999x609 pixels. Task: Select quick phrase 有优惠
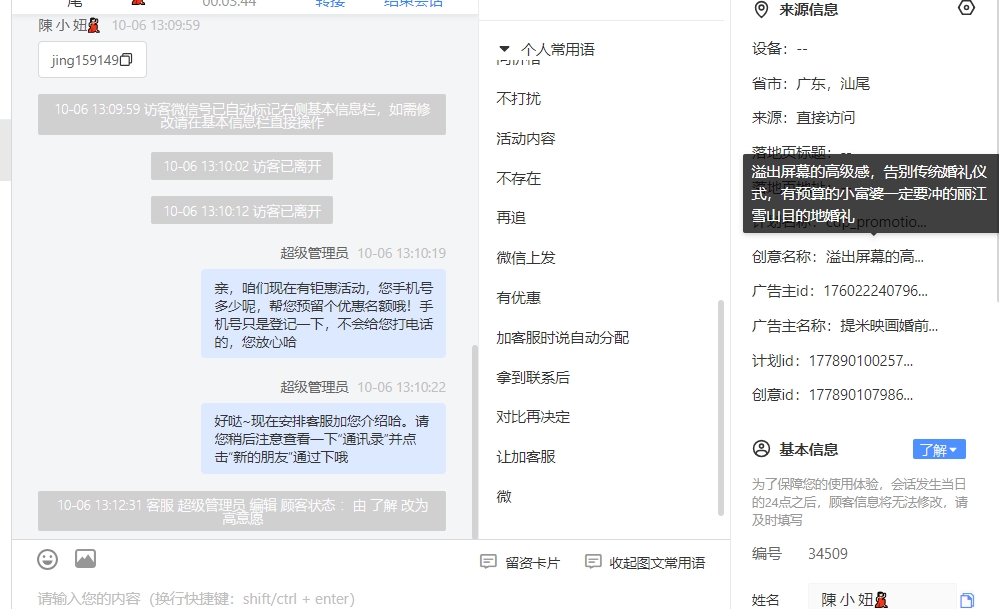coord(519,297)
